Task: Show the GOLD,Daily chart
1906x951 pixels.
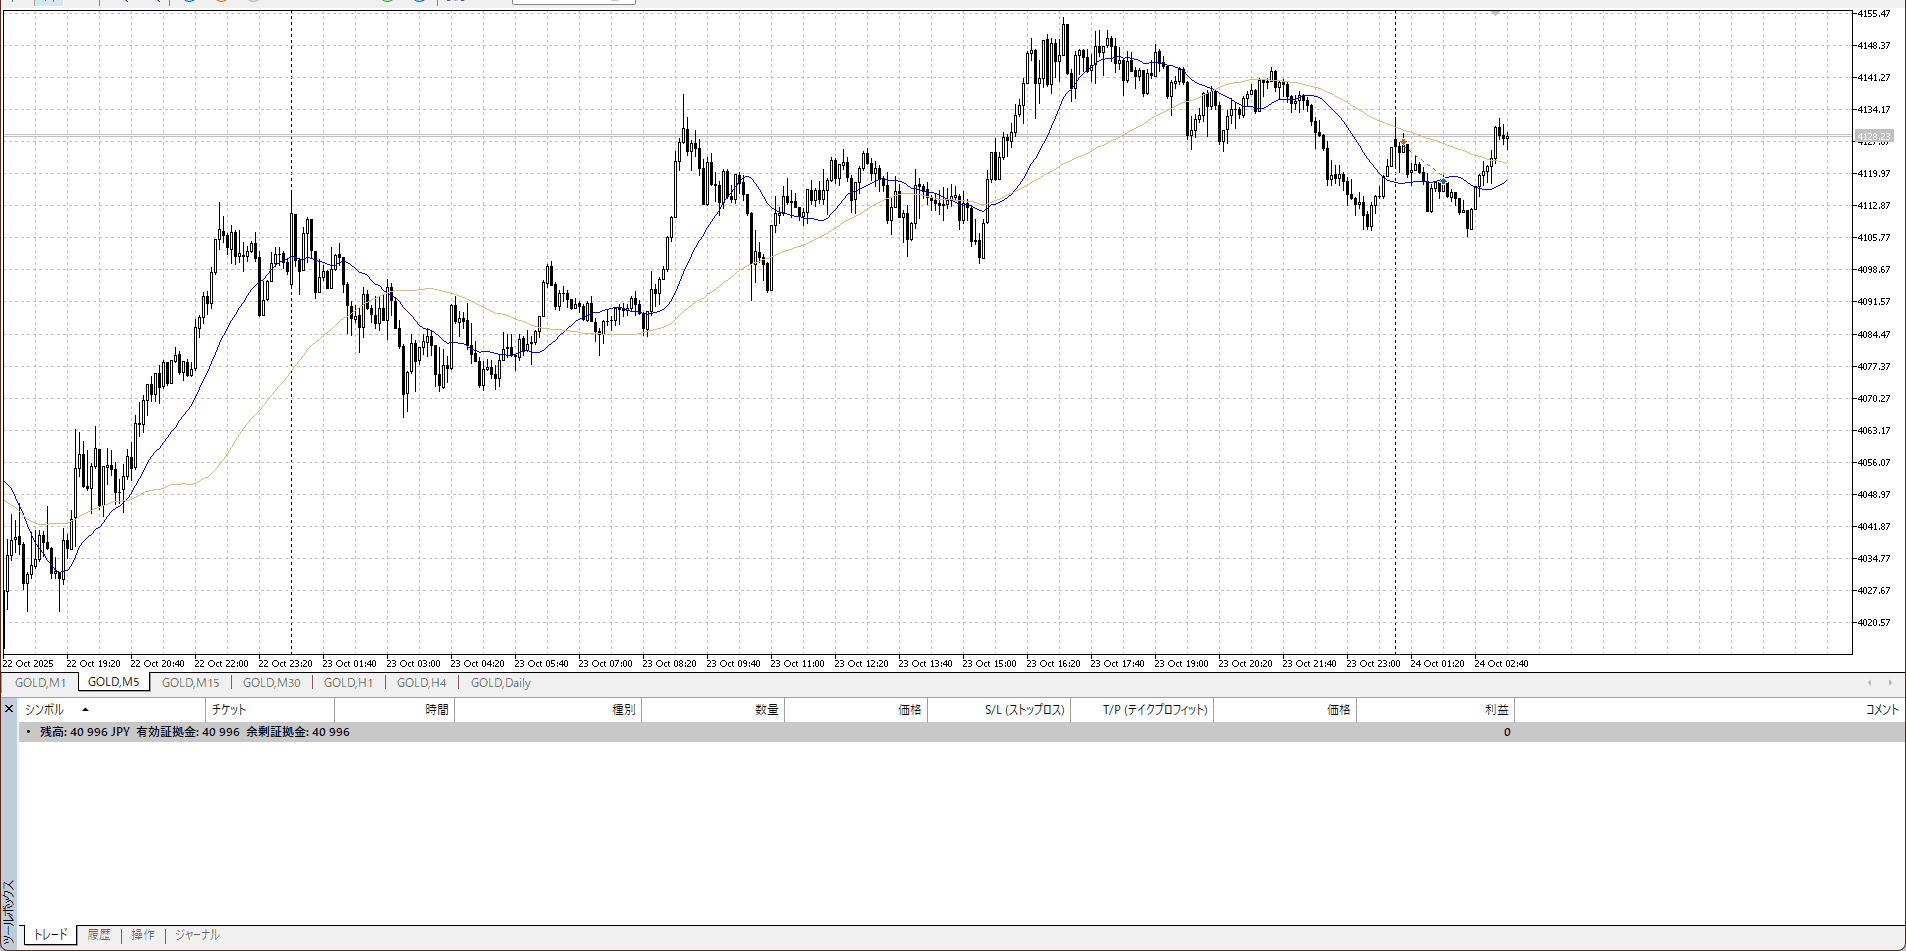Action: pos(500,683)
